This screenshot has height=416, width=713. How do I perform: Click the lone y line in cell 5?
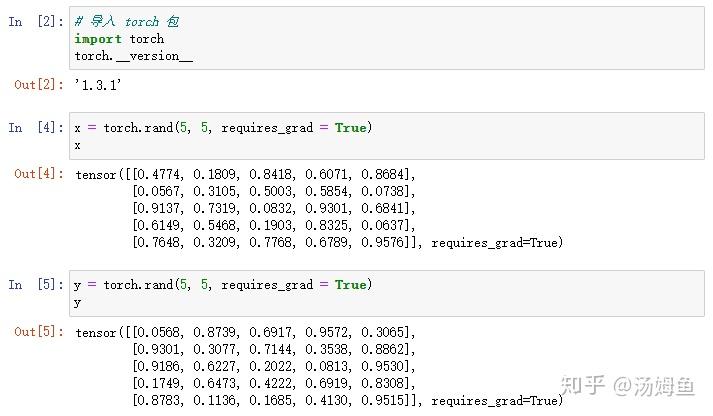point(78,302)
